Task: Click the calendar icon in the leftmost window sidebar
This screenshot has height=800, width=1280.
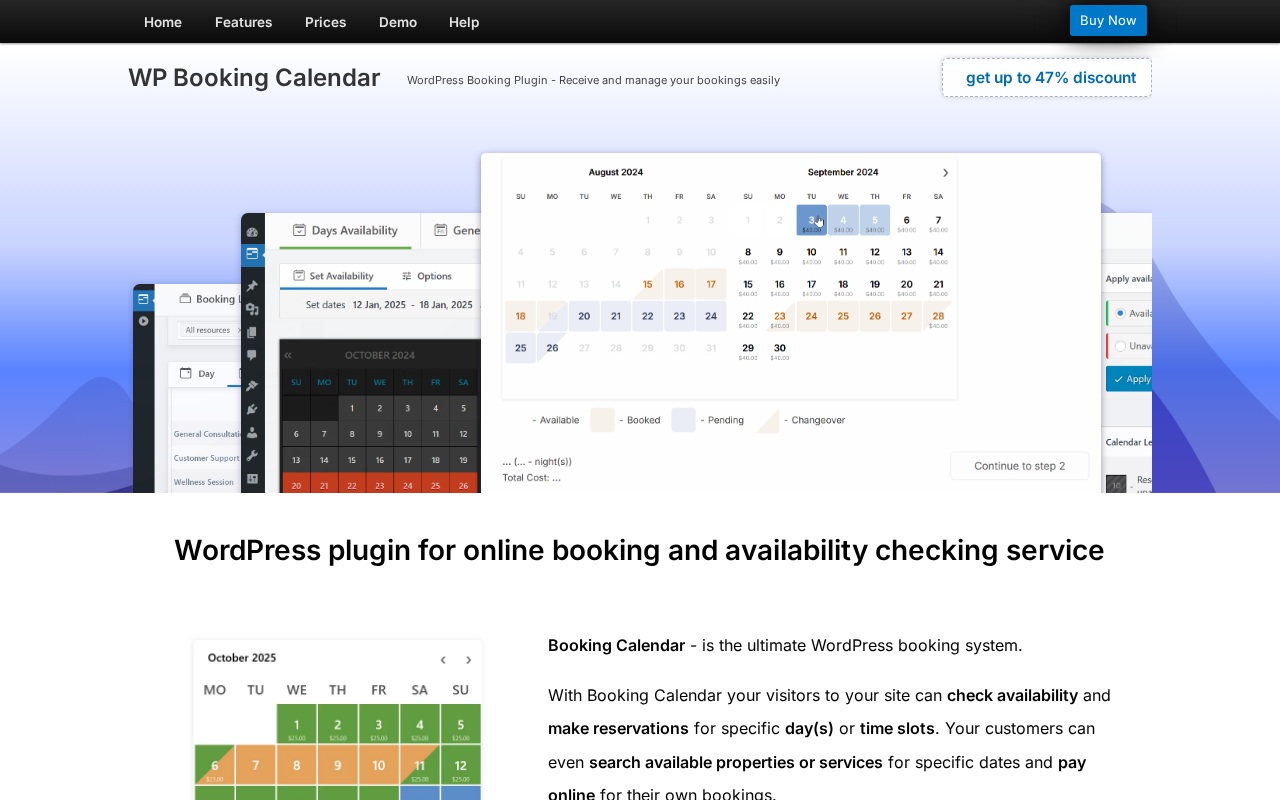Action: [x=144, y=298]
